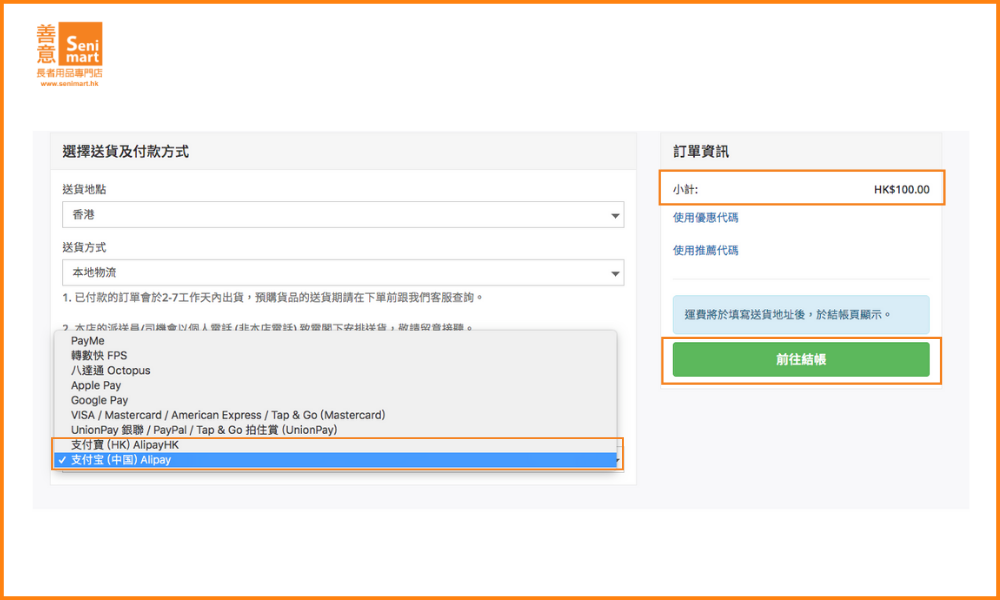The width and height of the screenshot is (1000, 600).
Task: Click the 選擇送貨及付款方式 heading
Action: (x=126, y=152)
